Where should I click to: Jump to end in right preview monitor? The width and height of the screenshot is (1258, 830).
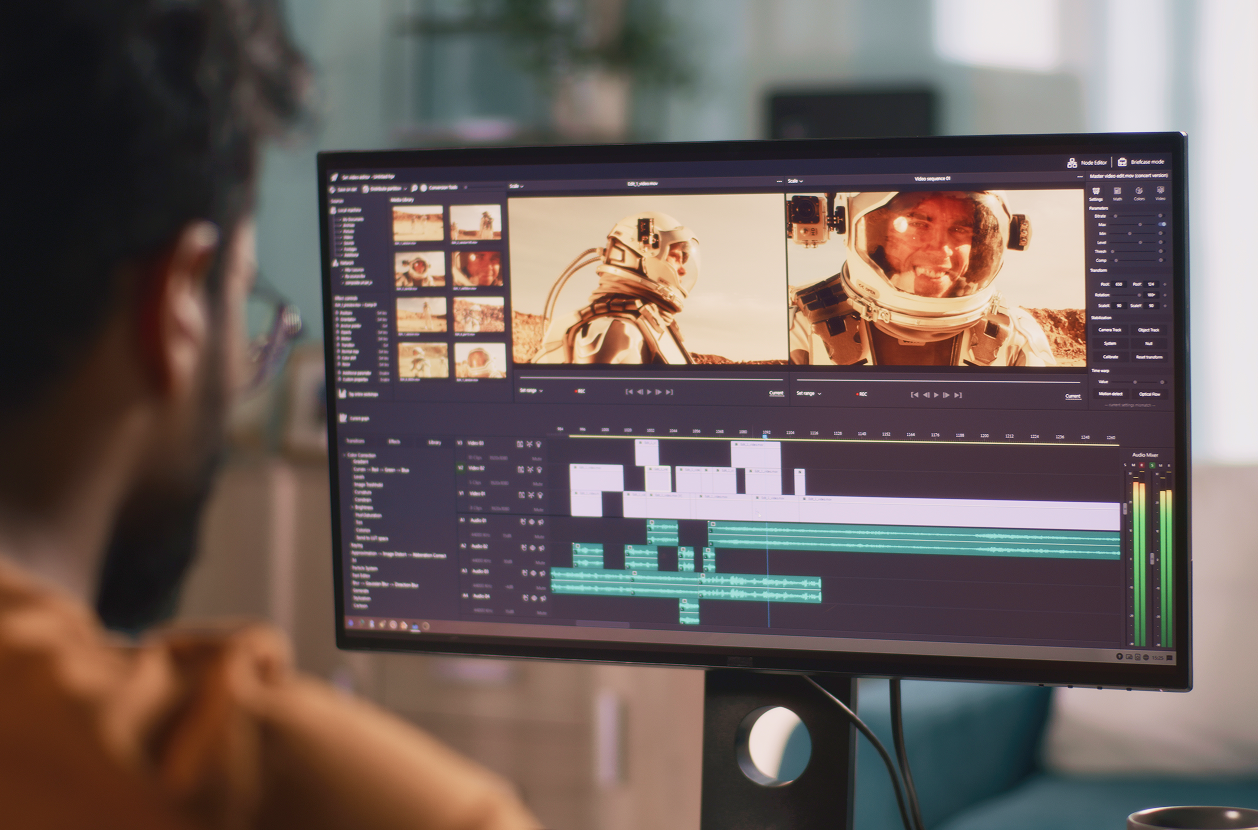click(958, 395)
